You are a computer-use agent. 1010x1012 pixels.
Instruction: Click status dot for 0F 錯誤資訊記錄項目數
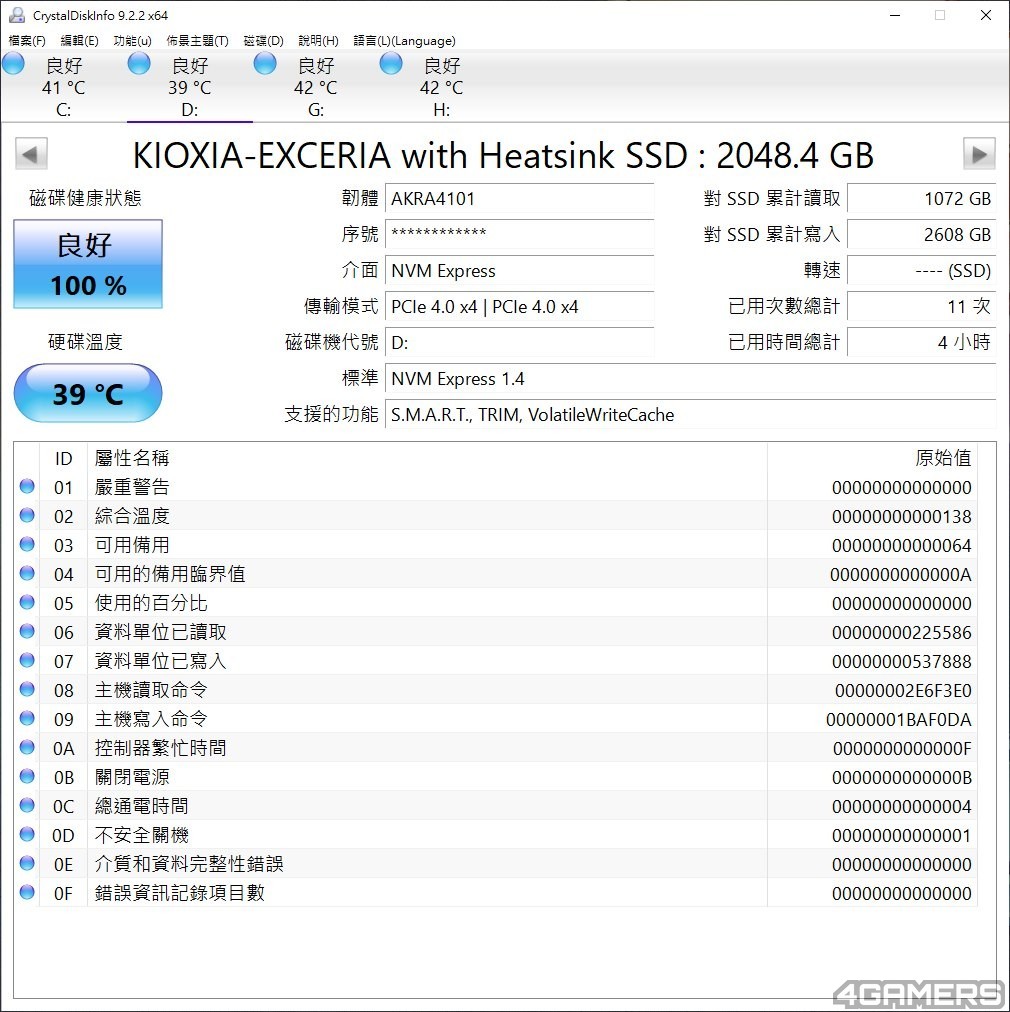[x=27, y=892]
